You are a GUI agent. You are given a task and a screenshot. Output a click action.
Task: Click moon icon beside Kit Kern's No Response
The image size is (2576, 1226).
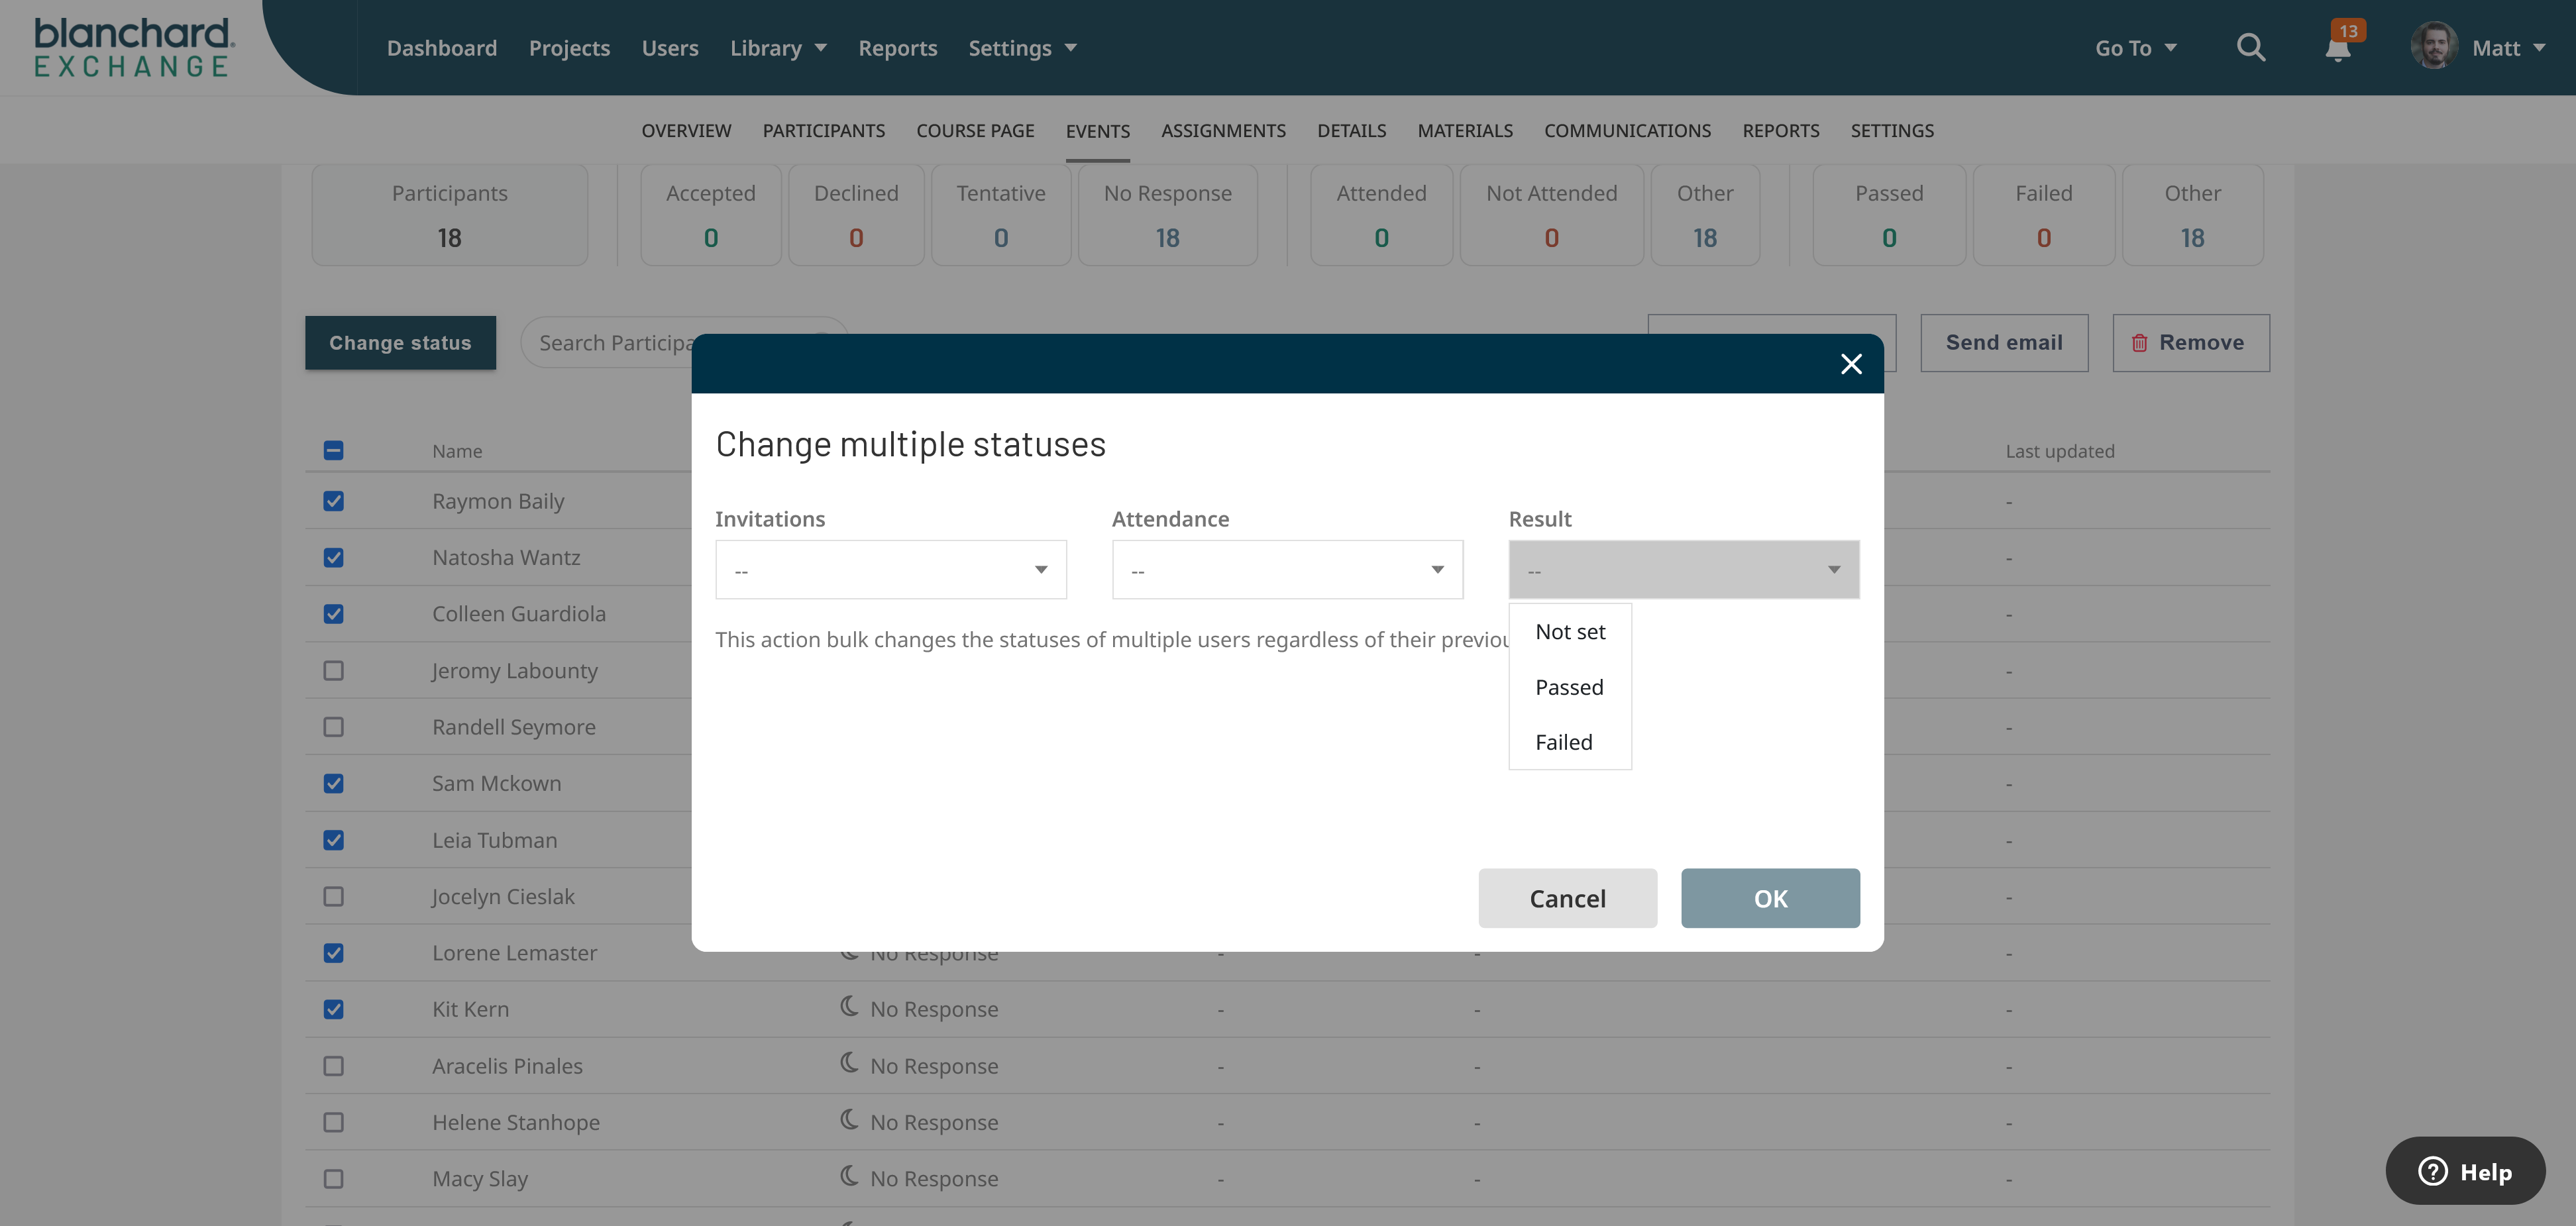click(x=849, y=1006)
